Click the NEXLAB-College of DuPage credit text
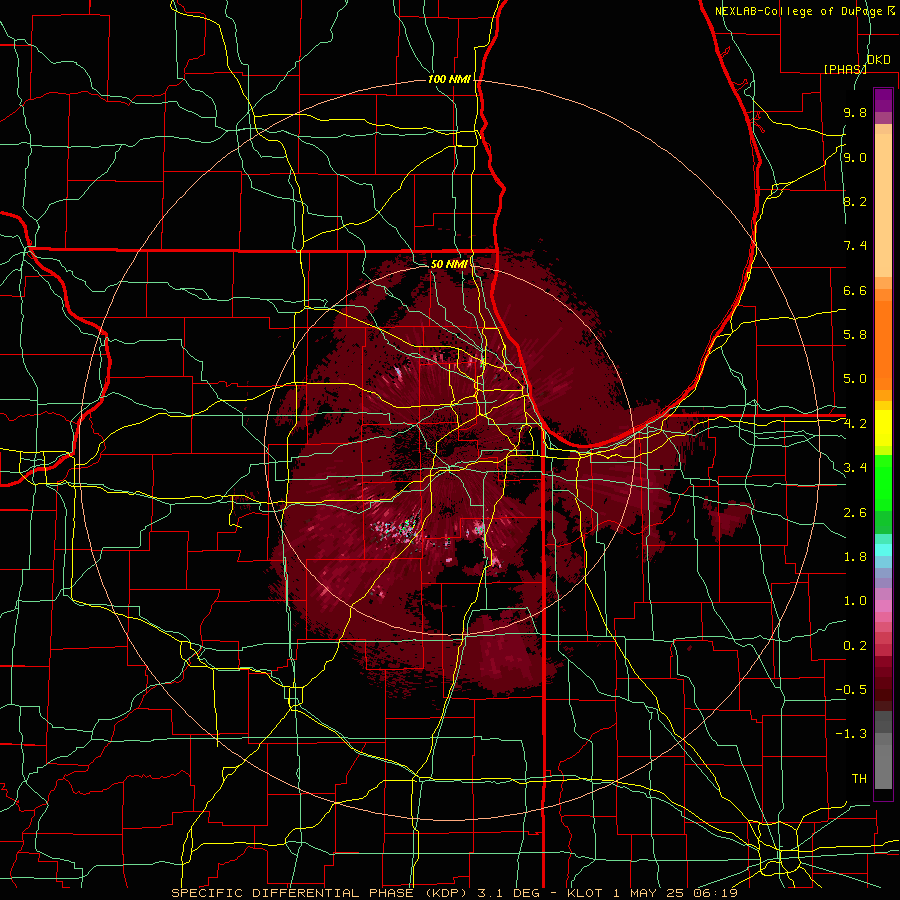900x900 pixels. pyautogui.click(x=800, y=11)
